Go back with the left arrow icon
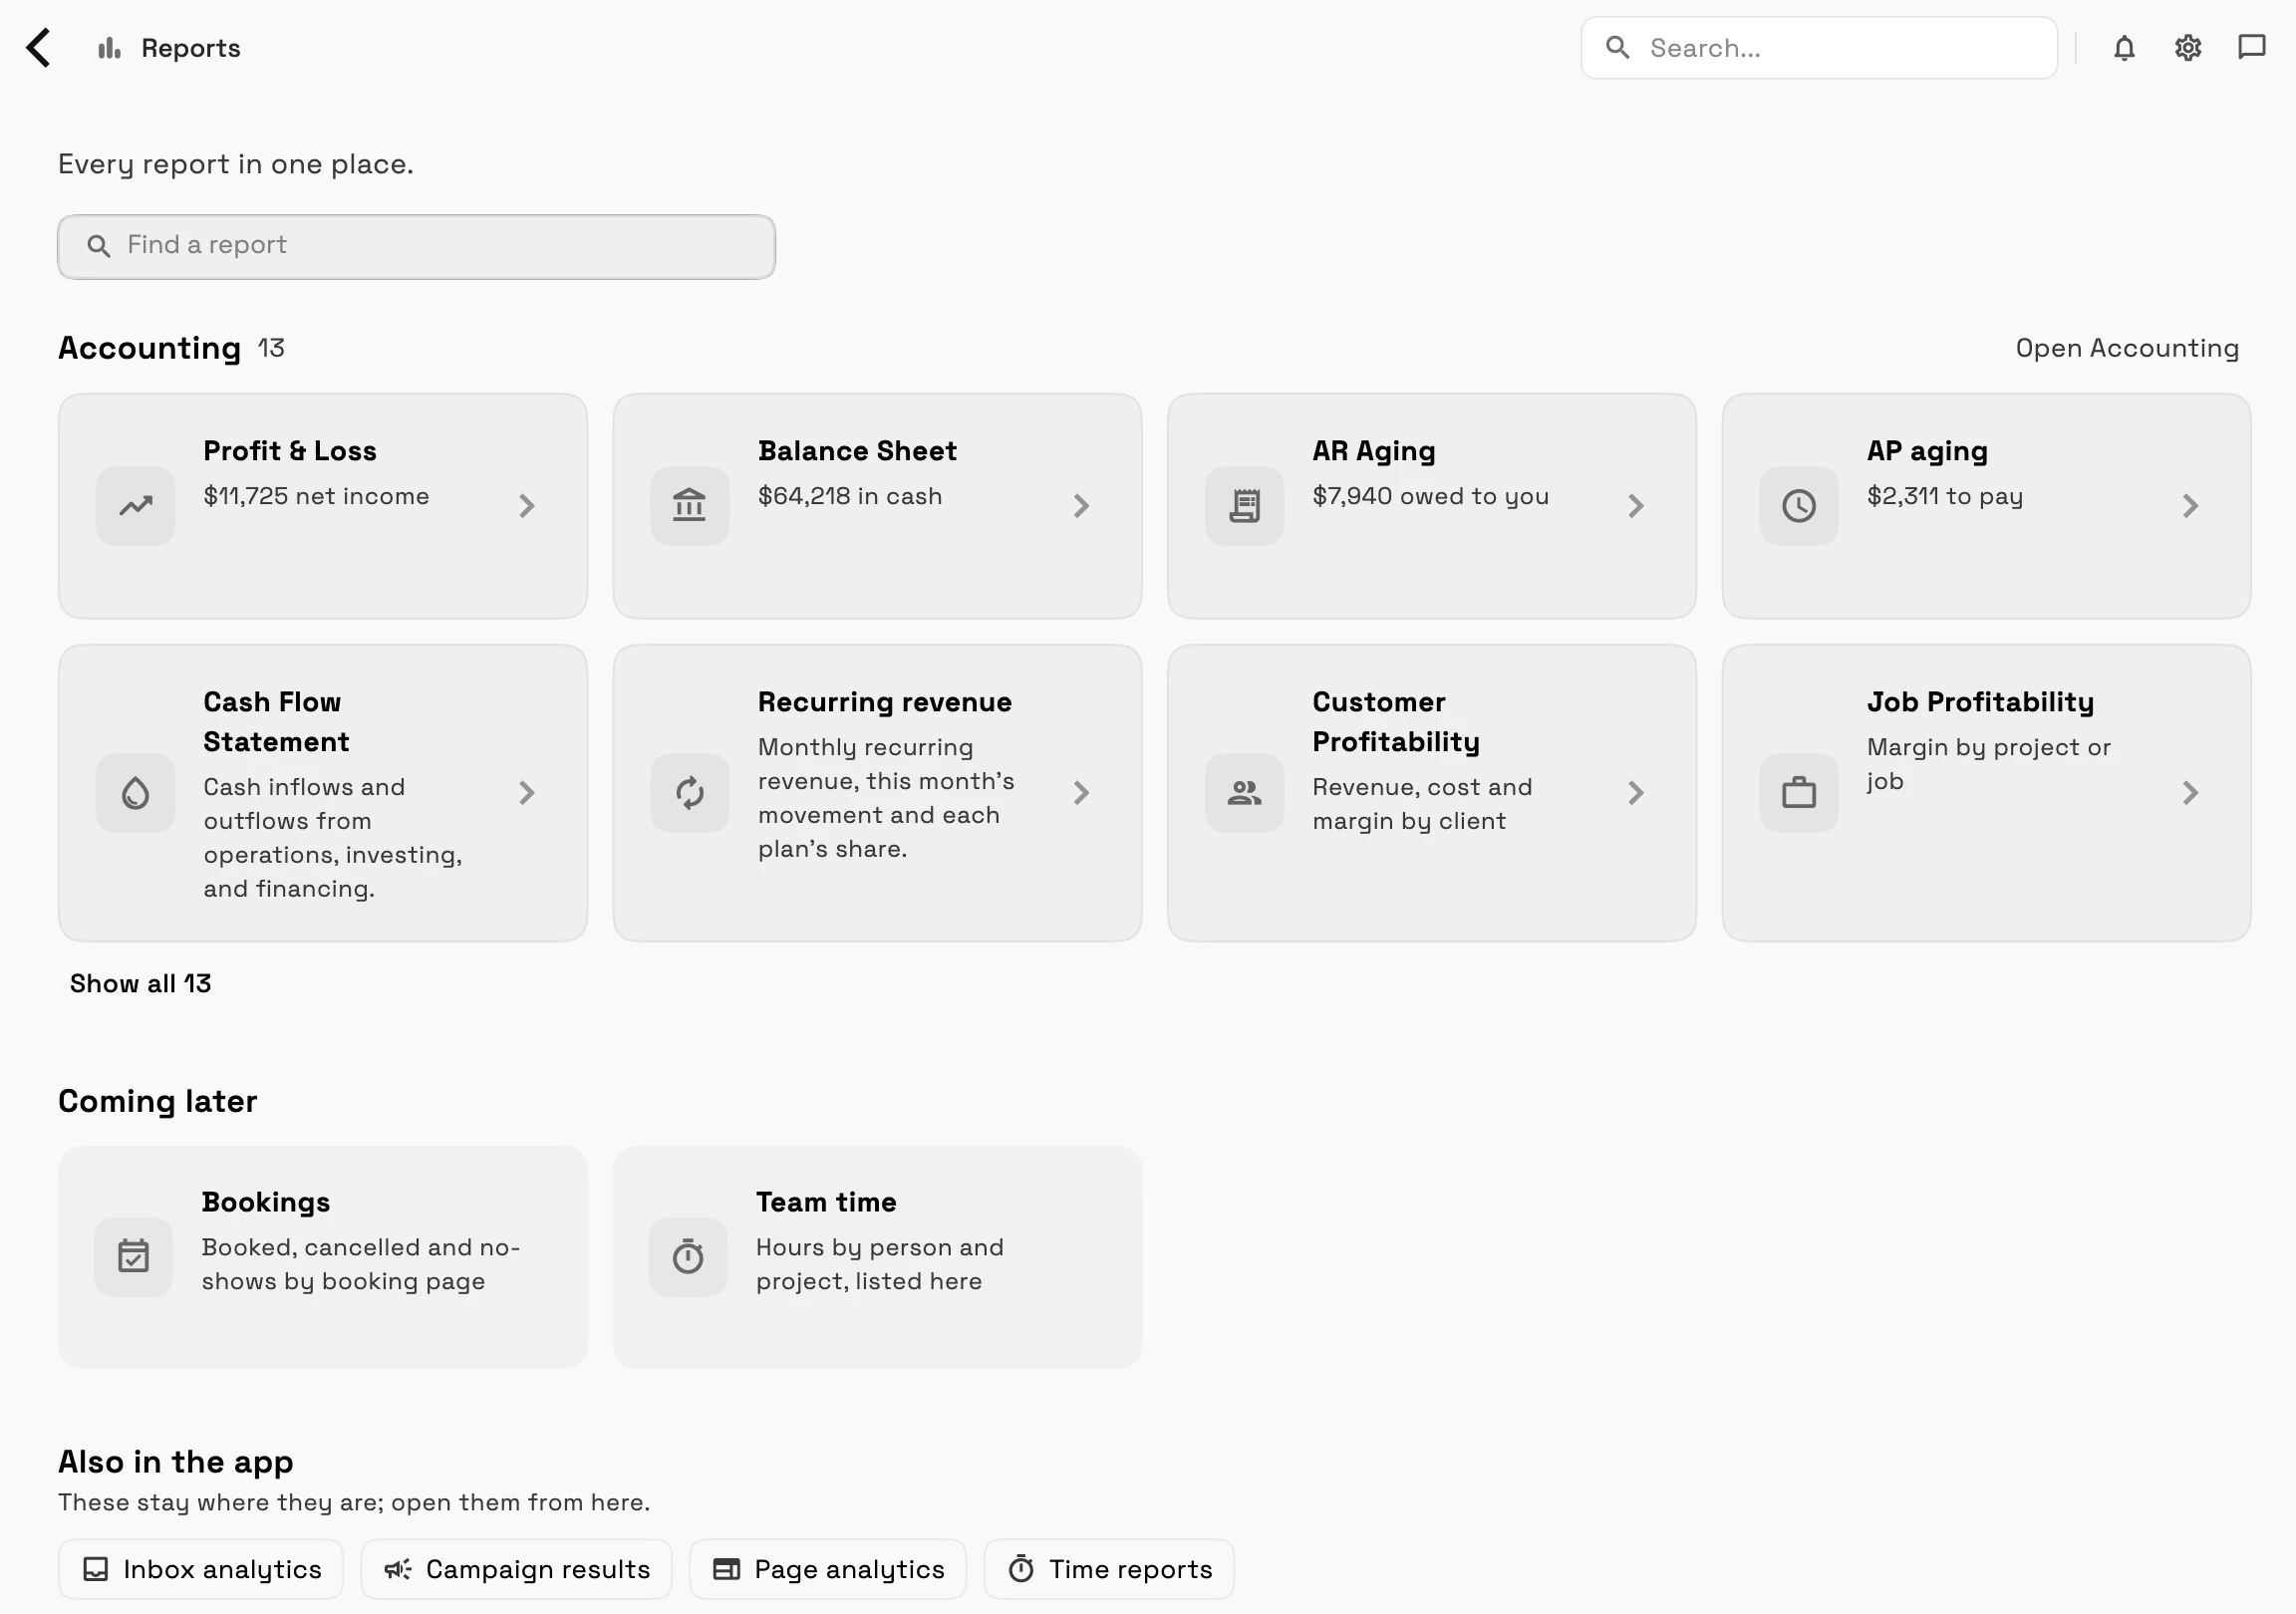 point(38,48)
